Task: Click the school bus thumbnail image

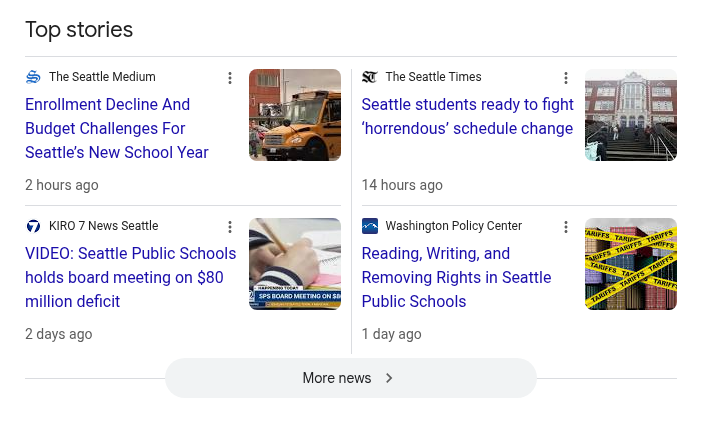Action: coord(295,115)
